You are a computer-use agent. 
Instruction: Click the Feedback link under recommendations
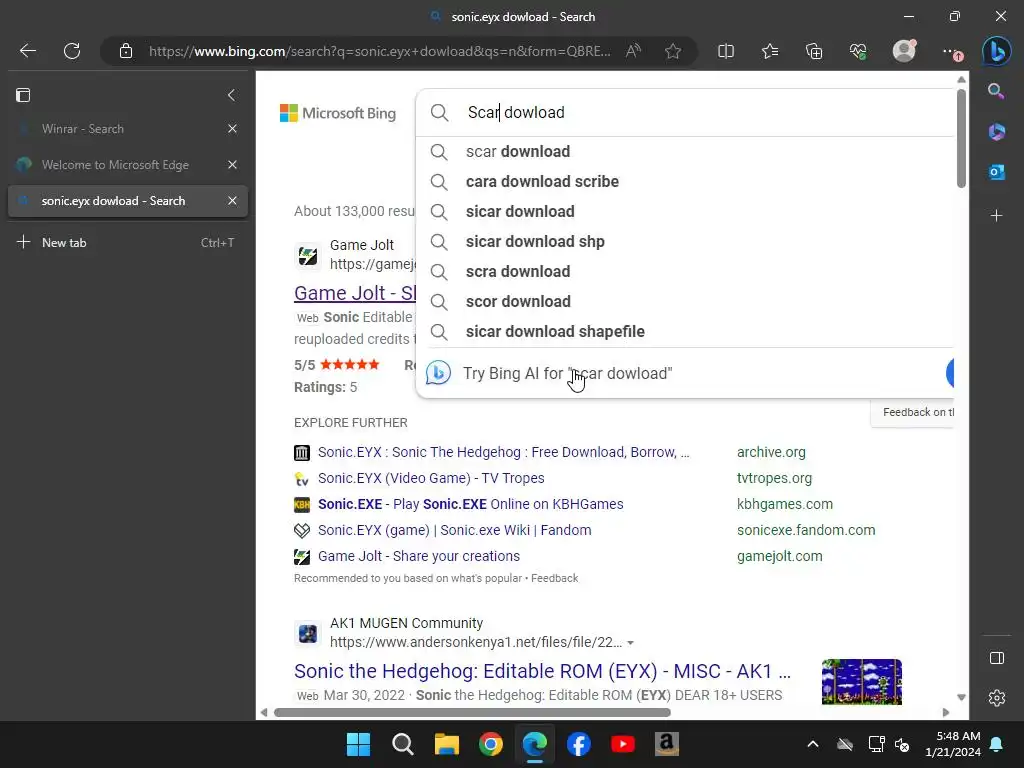pos(554,578)
